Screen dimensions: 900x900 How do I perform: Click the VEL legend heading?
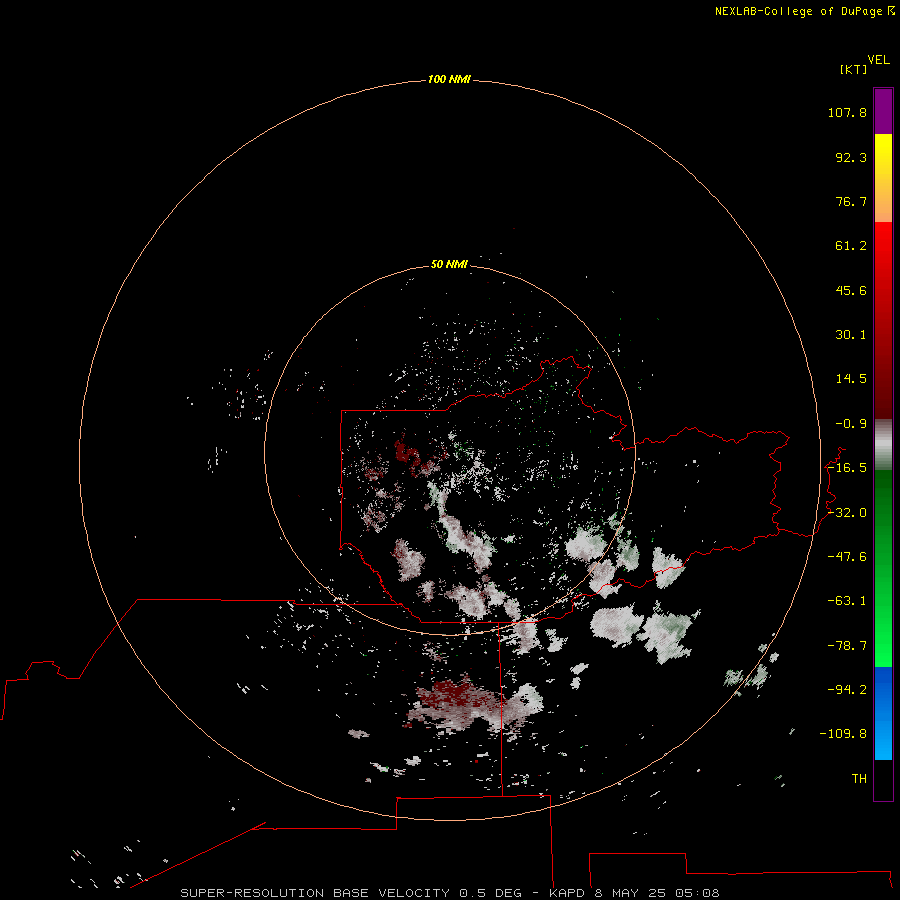878,60
